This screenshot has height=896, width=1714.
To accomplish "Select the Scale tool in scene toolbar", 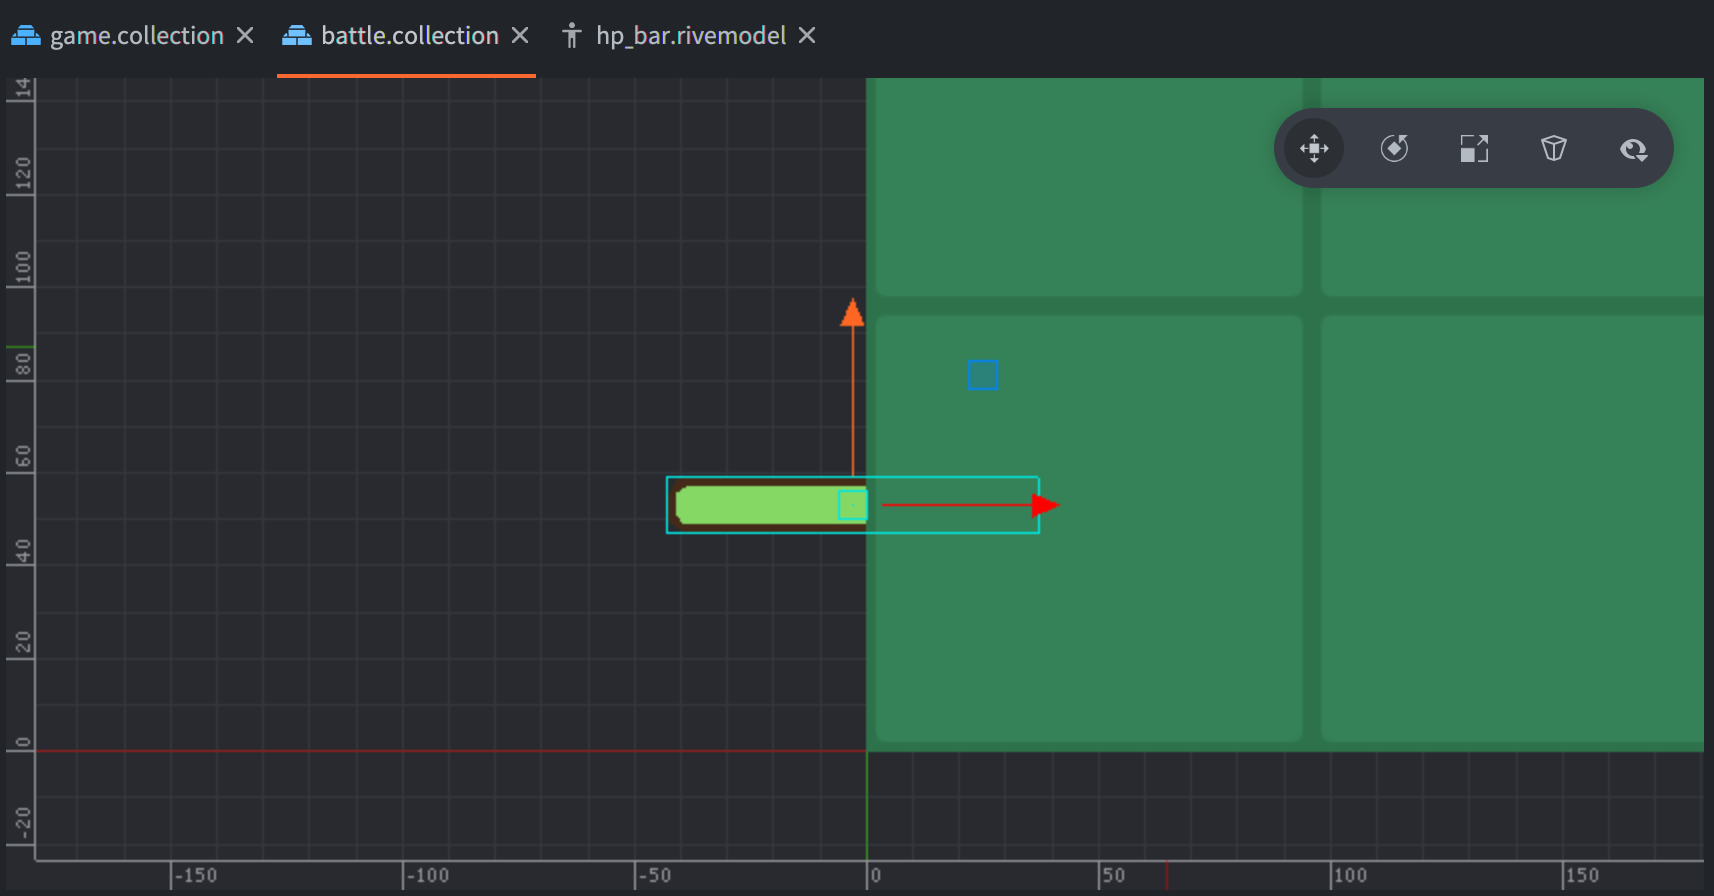I will pos(1474,149).
